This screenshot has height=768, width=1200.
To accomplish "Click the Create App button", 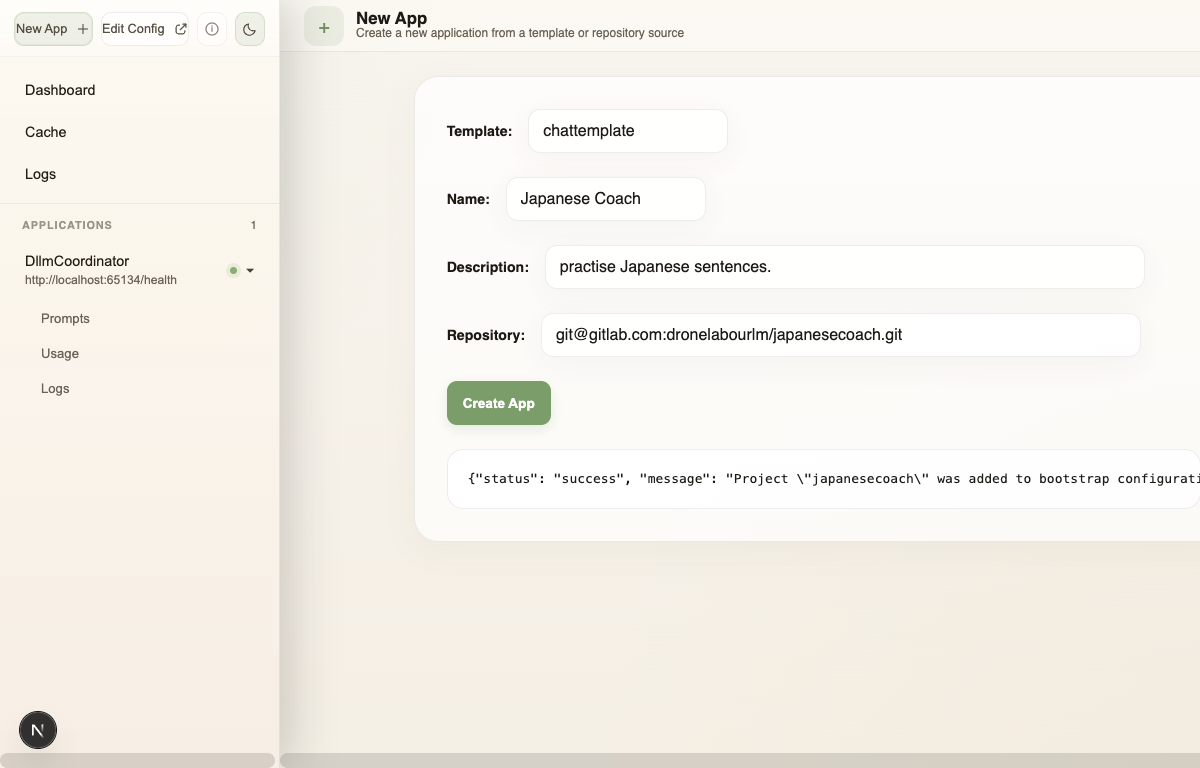I will pyautogui.click(x=499, y=403).
